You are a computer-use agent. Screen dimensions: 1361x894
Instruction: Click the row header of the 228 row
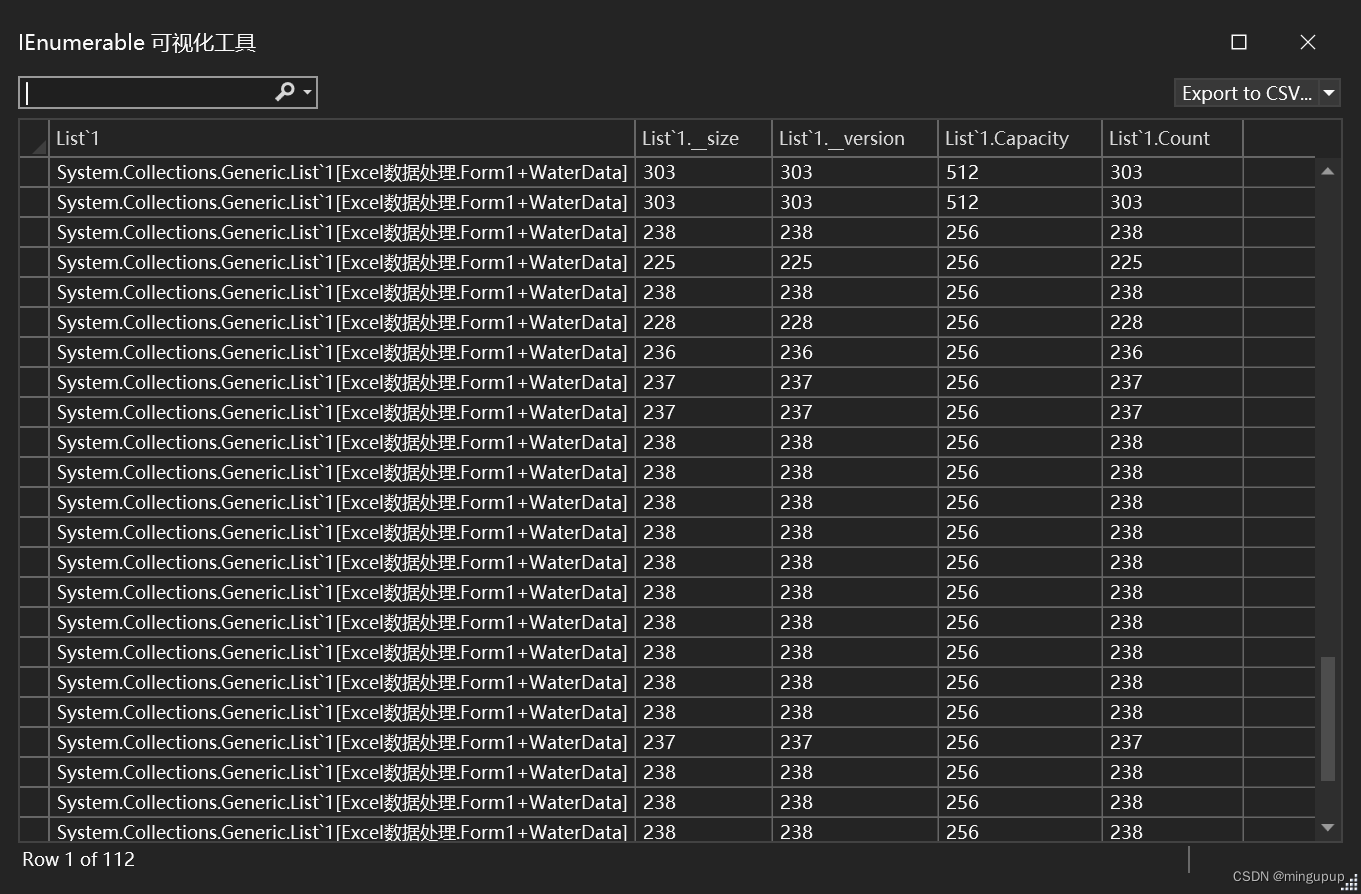point(34,322)
